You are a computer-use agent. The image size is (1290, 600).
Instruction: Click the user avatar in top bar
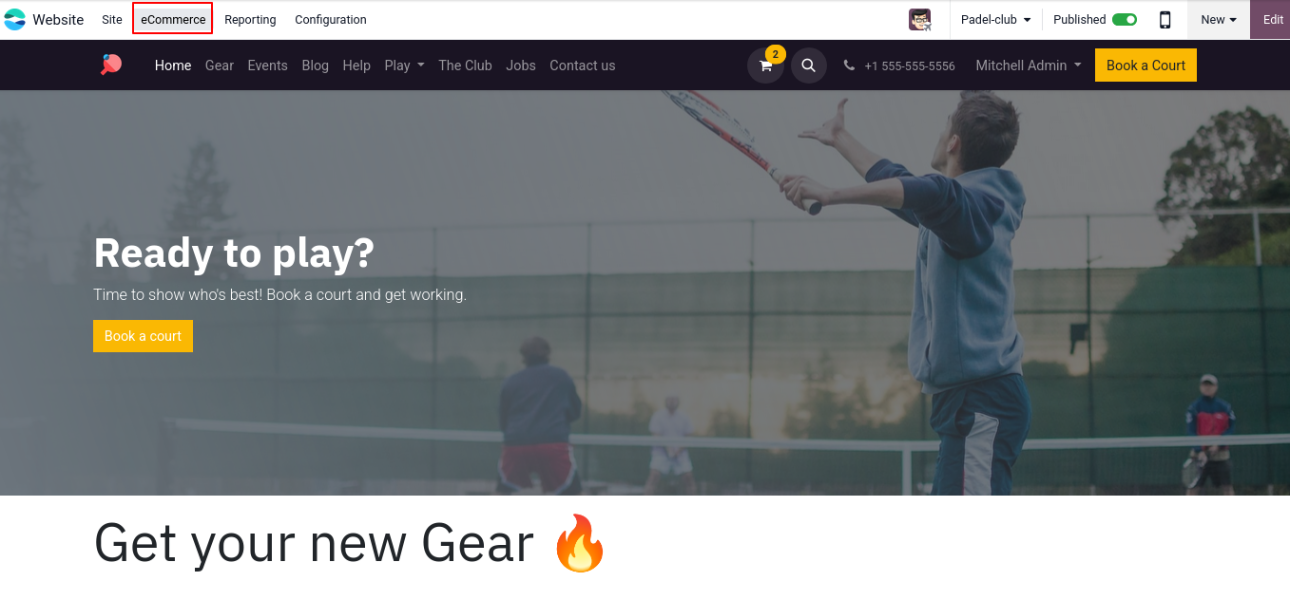click(920, 19)
